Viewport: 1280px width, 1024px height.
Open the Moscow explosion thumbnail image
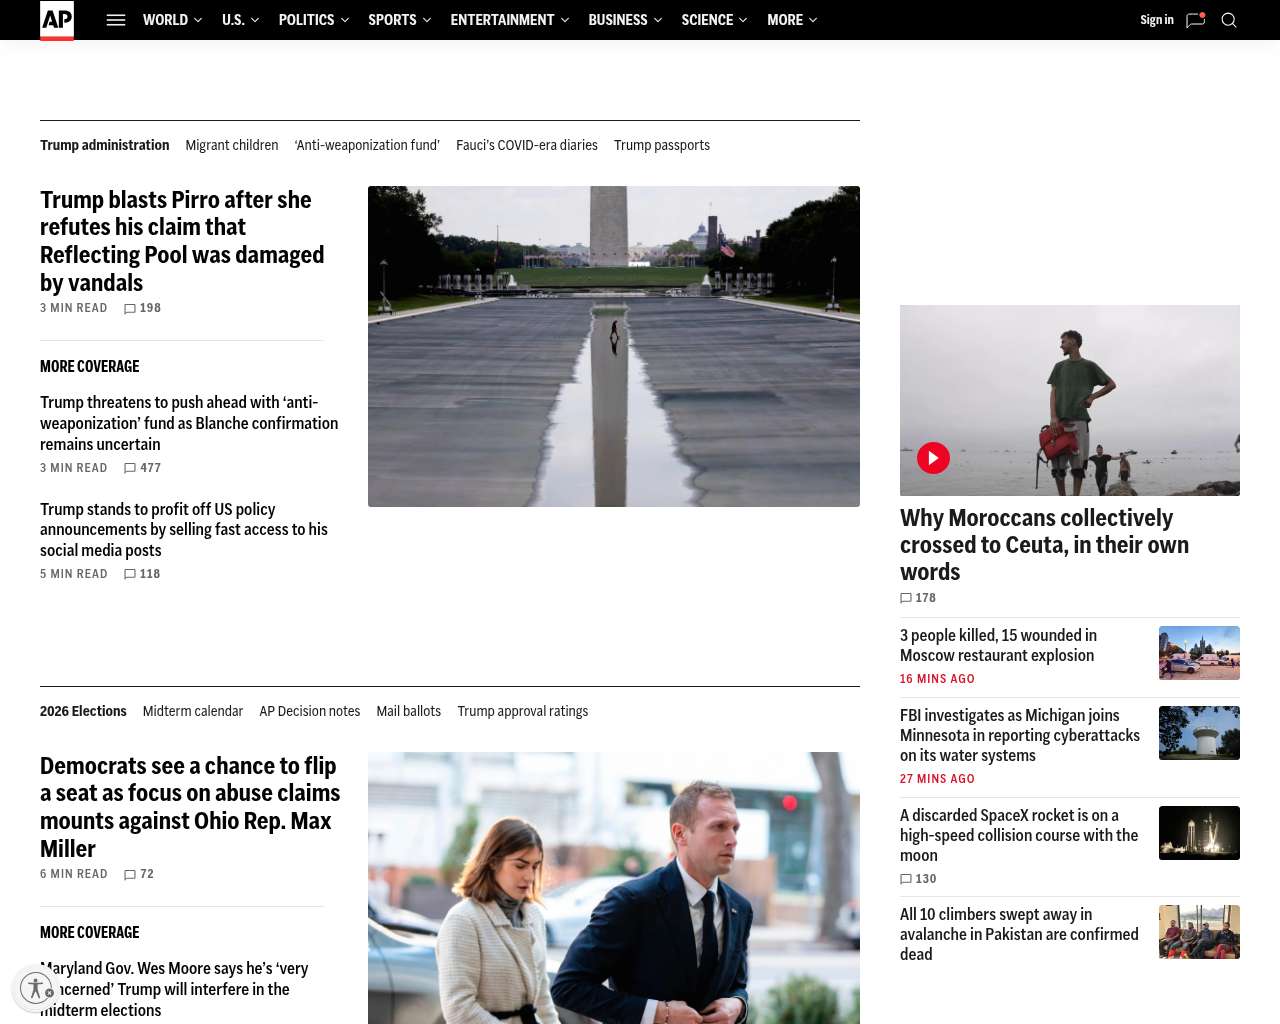(x=1199, y=653)
